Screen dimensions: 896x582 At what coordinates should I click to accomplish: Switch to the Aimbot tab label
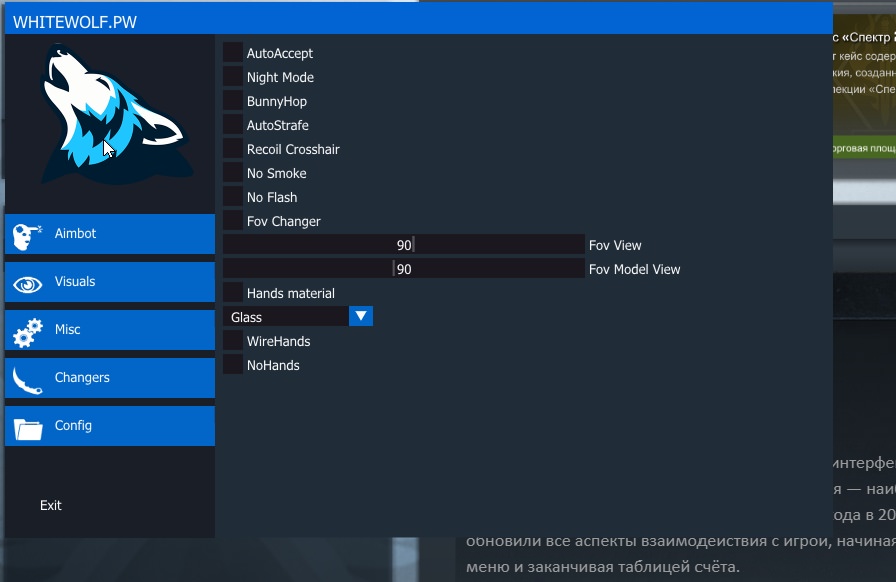75,233
